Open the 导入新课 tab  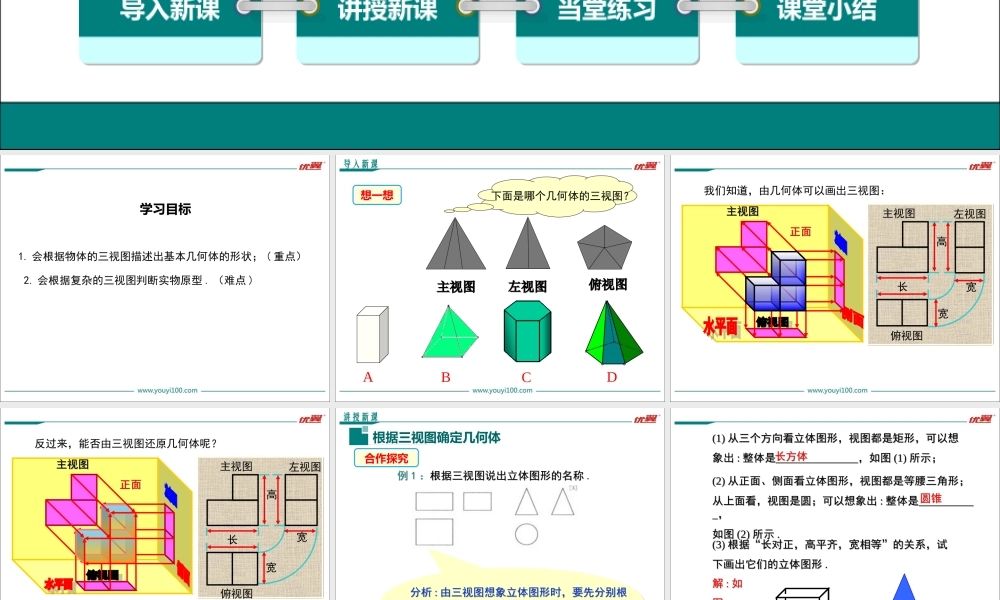(170, 12)
